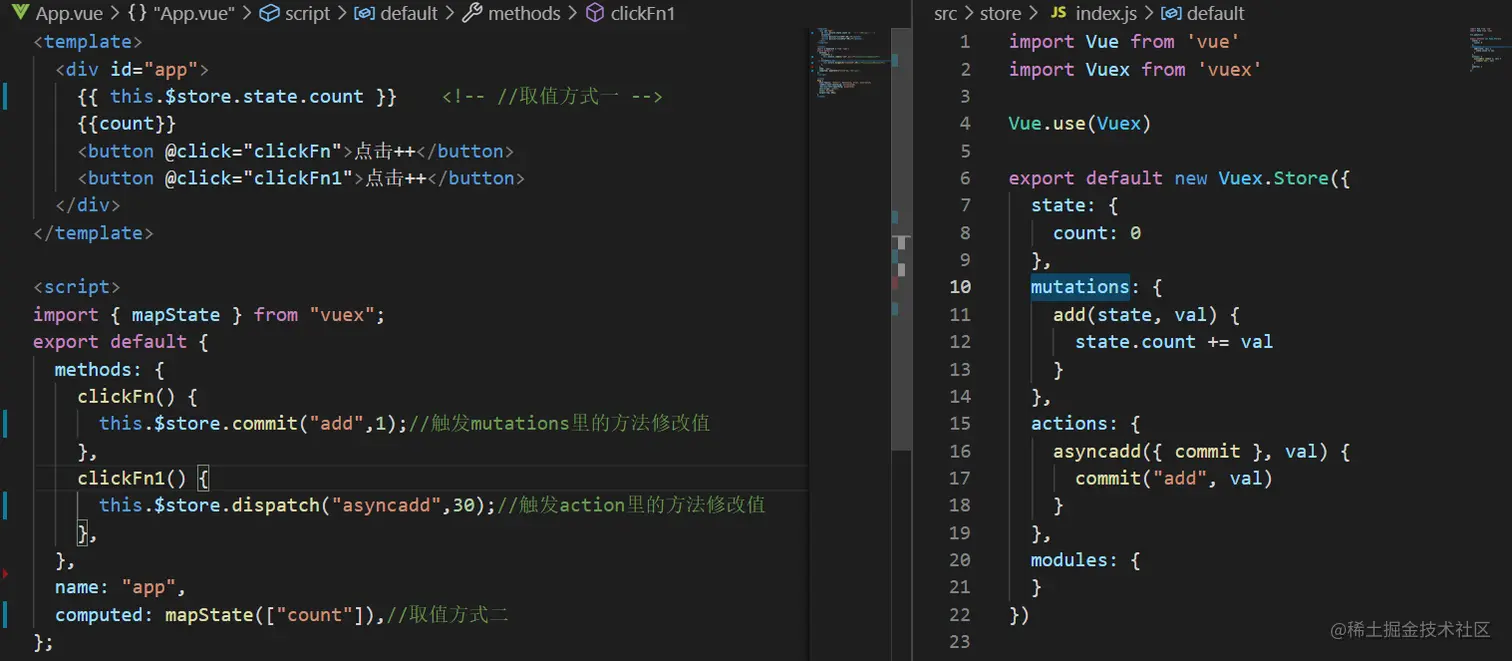Click the minimap of the index.js editor

(x=1490, y=48)
